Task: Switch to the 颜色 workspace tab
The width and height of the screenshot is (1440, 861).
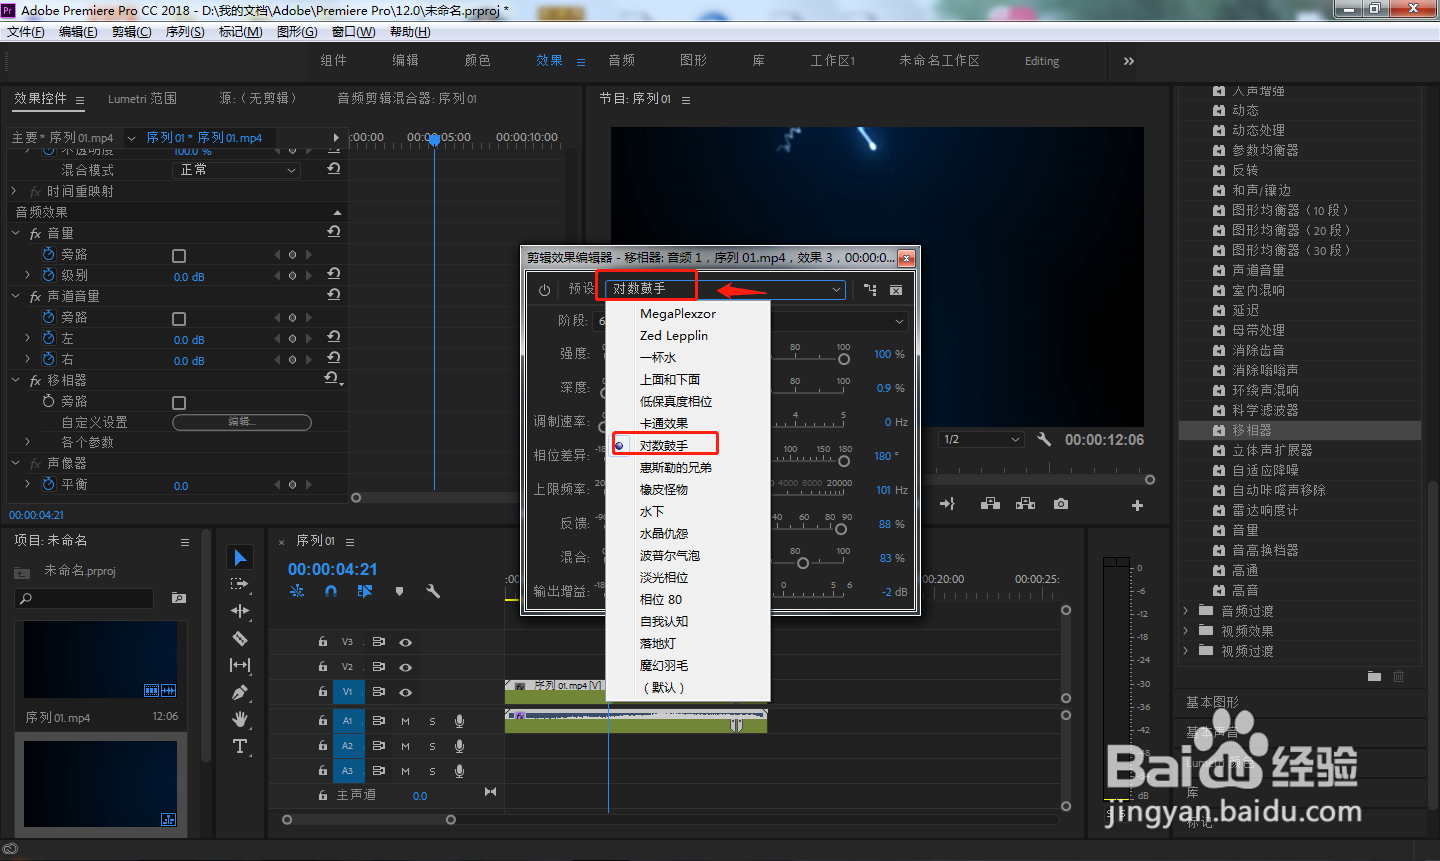Action: point(478,60)
